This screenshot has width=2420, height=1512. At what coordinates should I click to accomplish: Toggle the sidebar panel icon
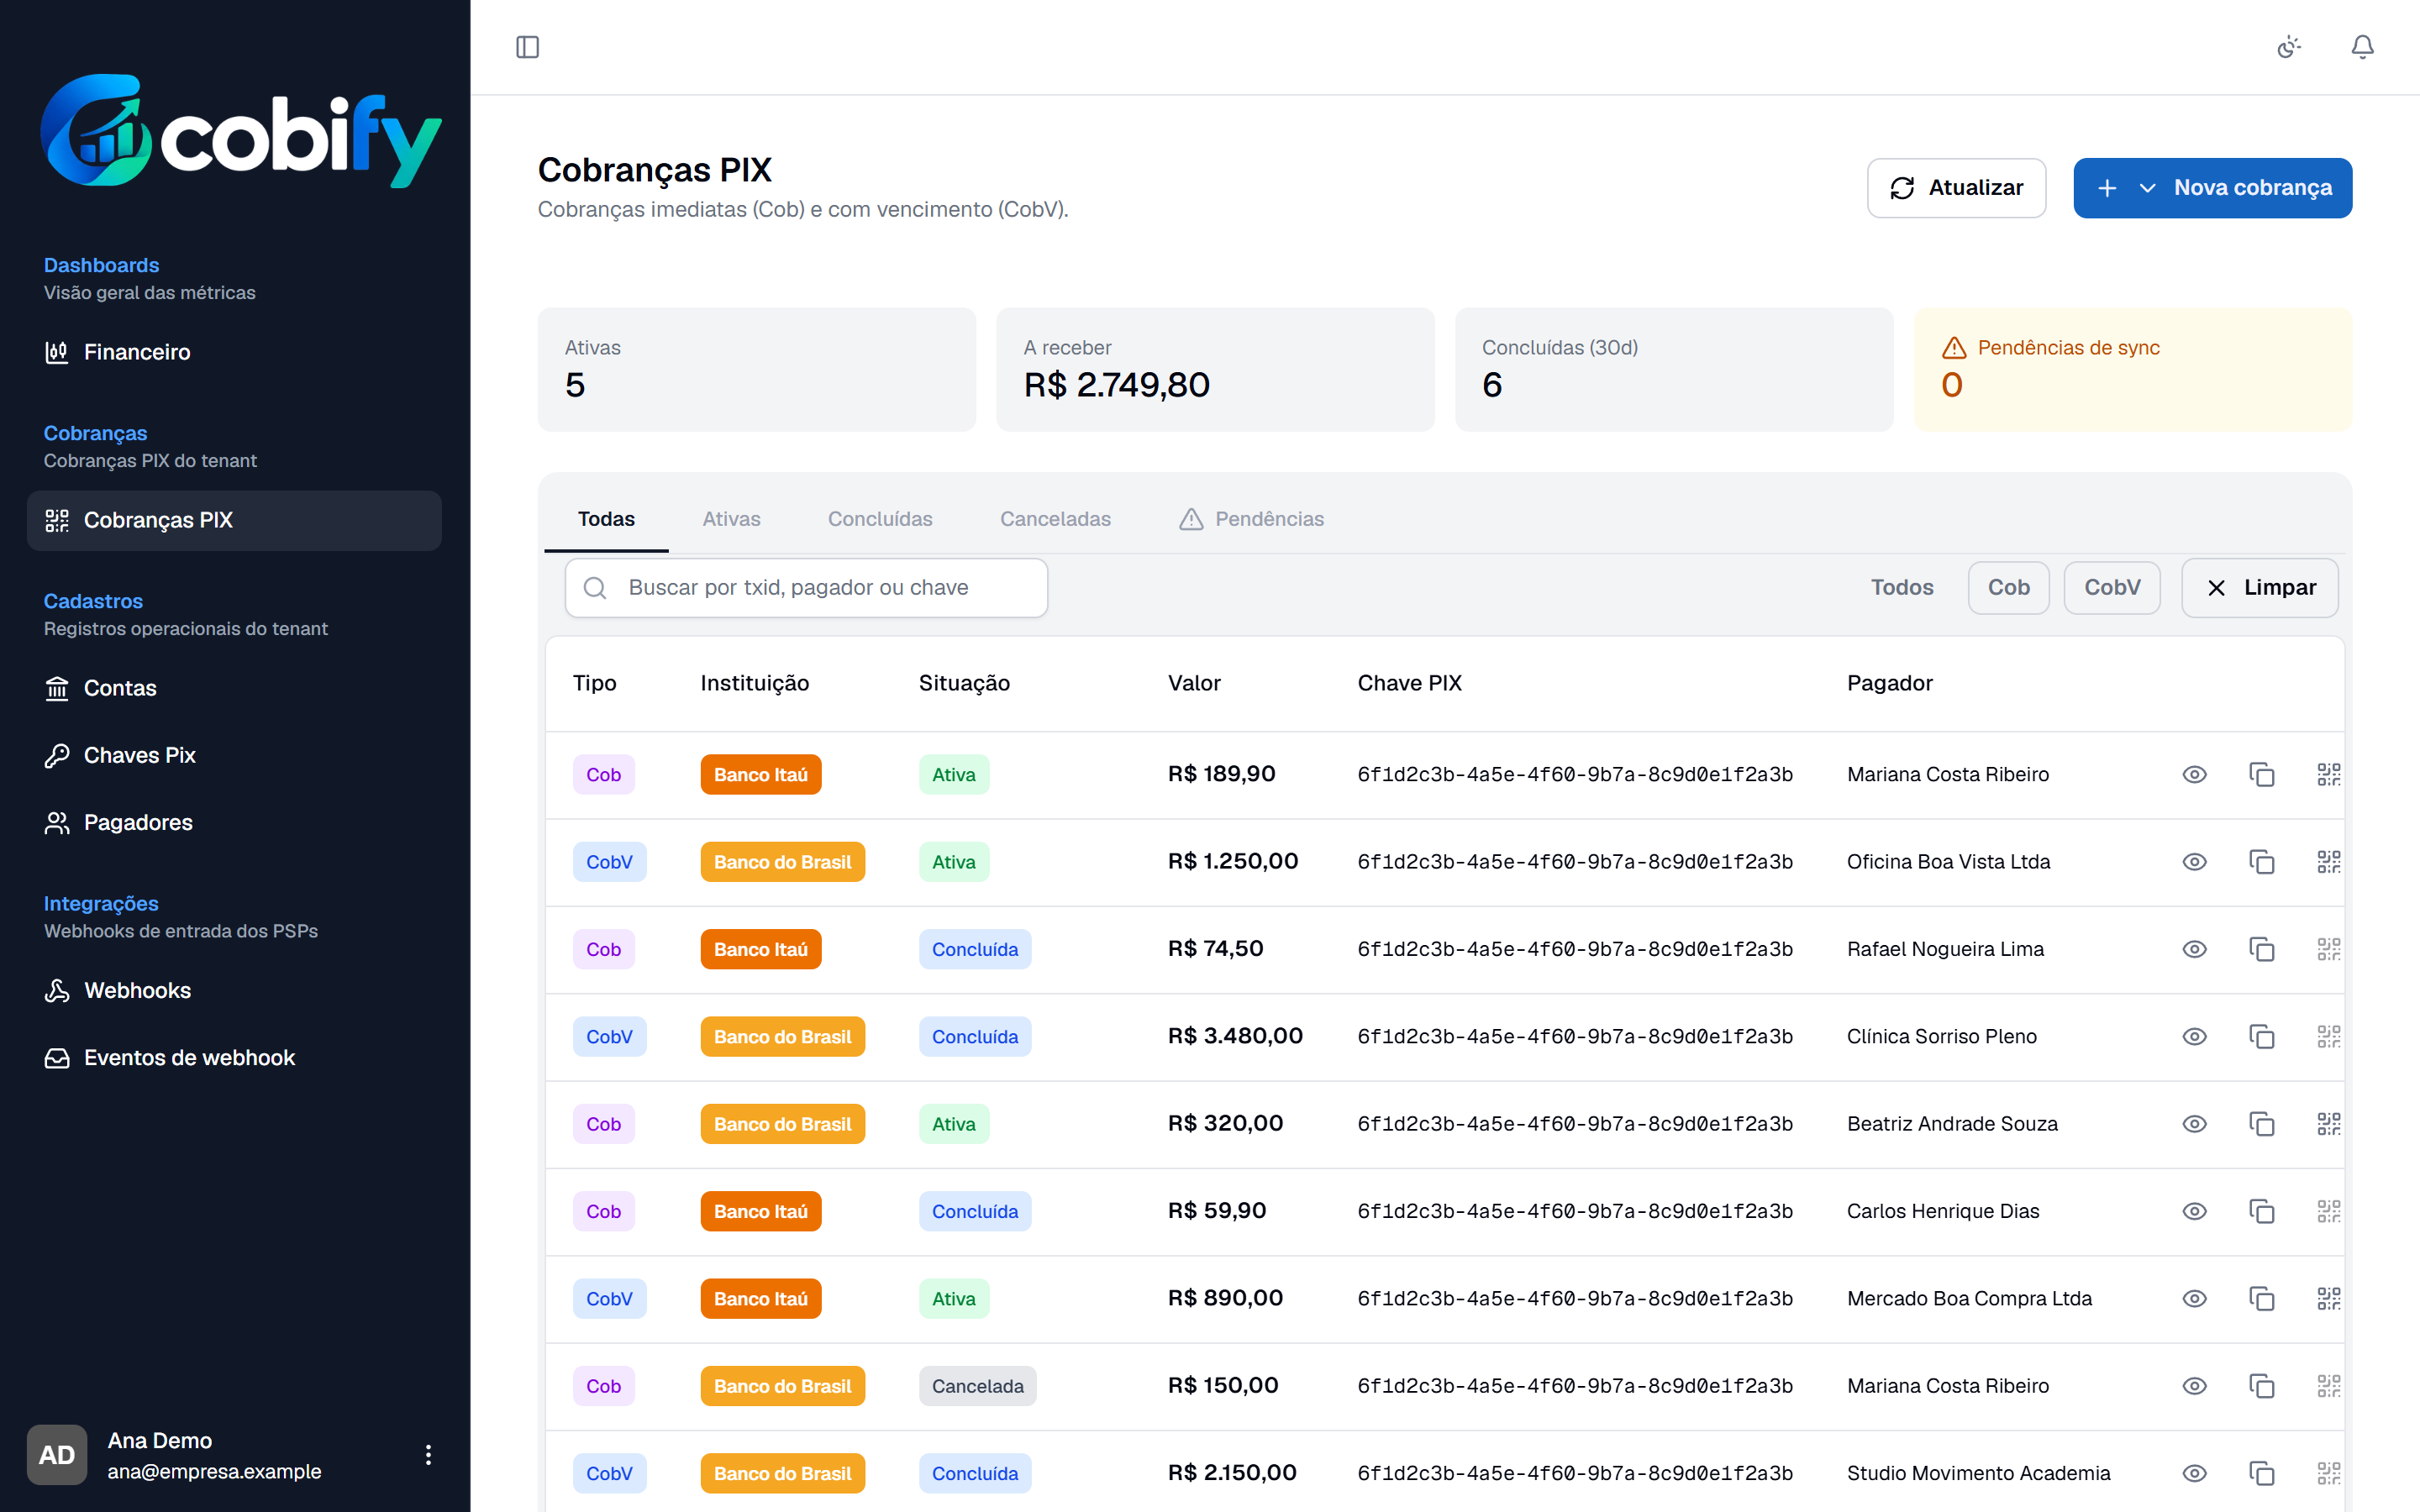[x=527, y=47]
